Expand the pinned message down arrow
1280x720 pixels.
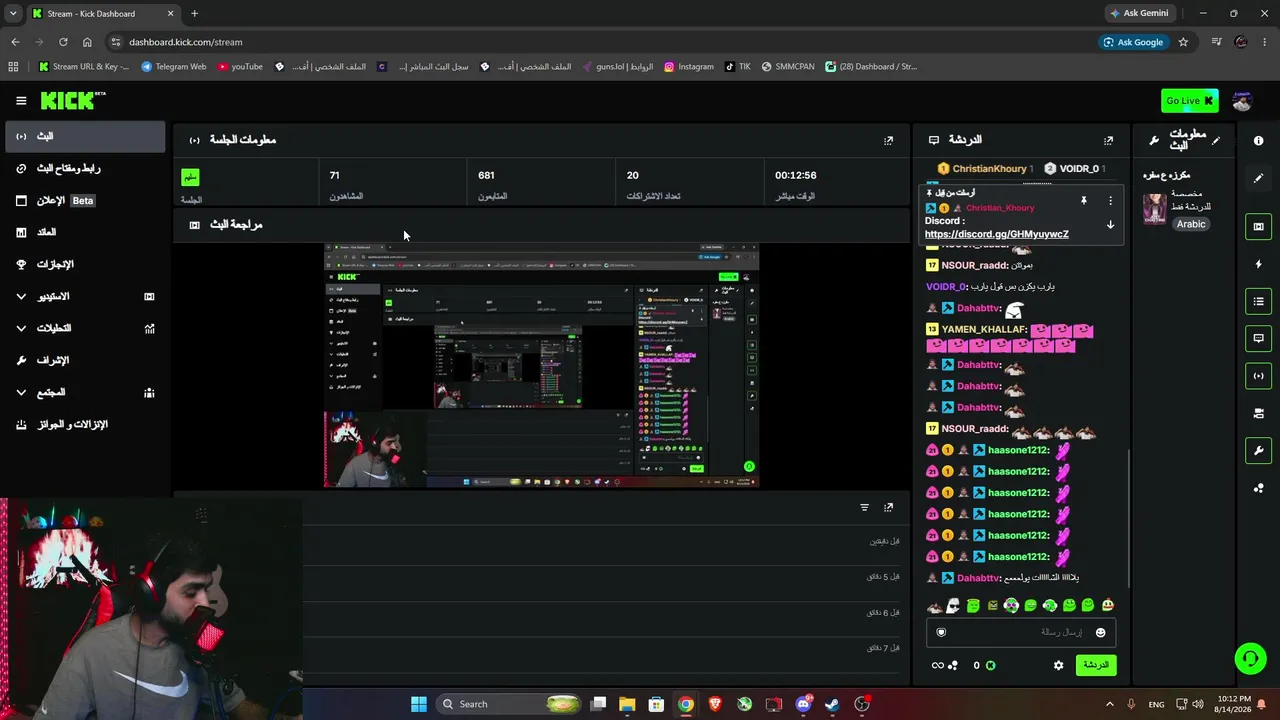[1110, 225]
